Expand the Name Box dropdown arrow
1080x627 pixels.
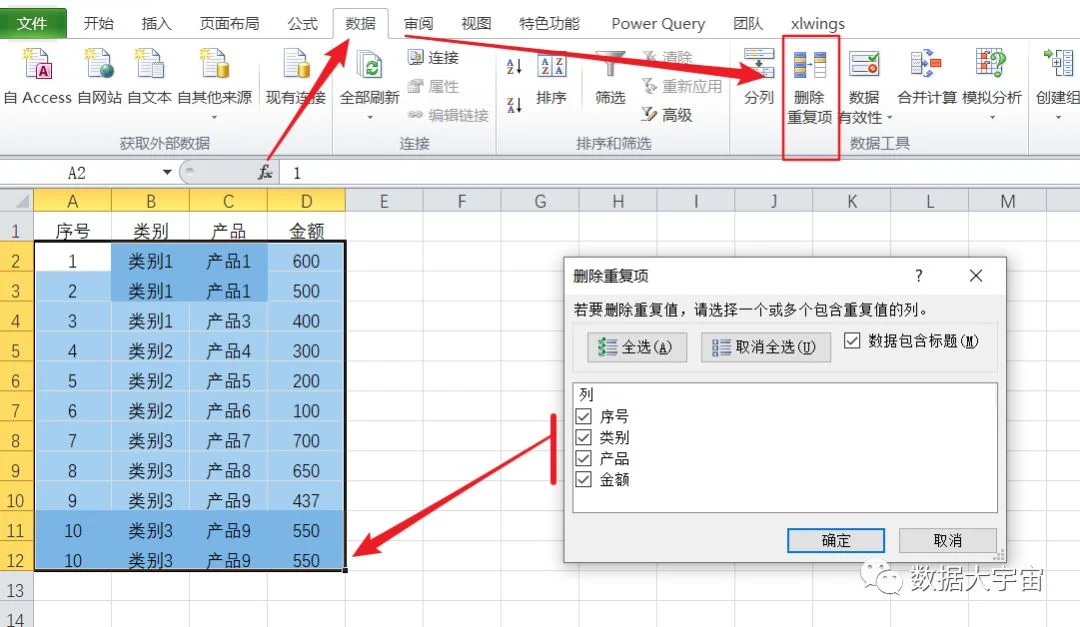167,172
